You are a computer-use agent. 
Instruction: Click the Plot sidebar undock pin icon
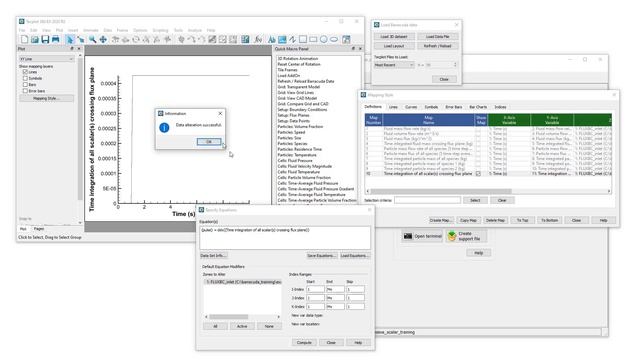coord(72,49)
